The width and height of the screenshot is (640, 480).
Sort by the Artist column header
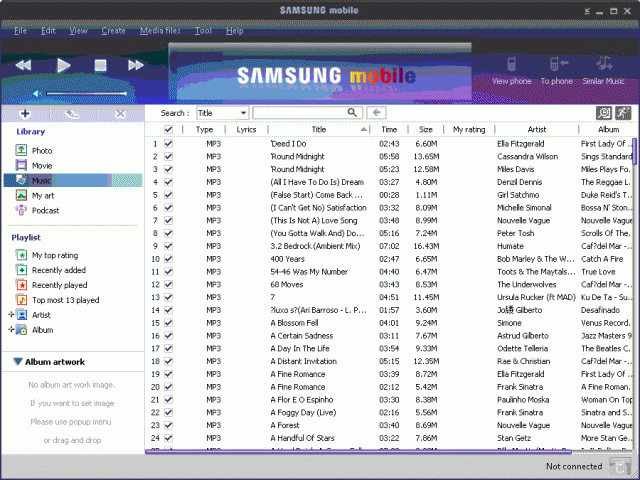pyautogui.click(x=537, y=129)
